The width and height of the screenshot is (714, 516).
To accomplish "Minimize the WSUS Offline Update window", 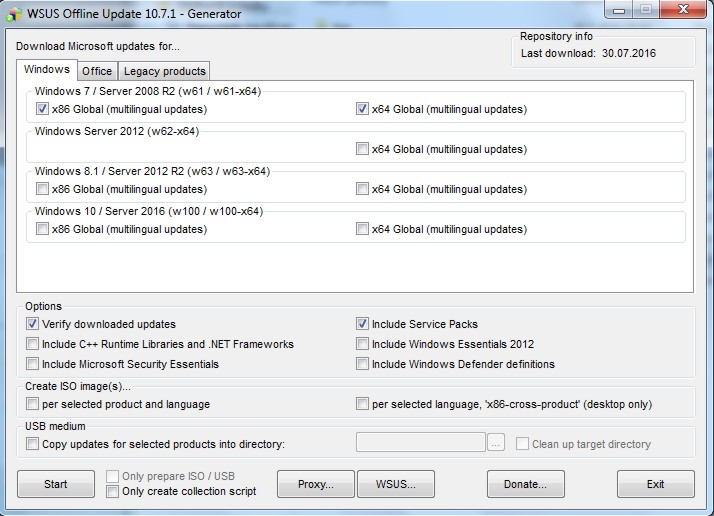I will click(619, 10).
